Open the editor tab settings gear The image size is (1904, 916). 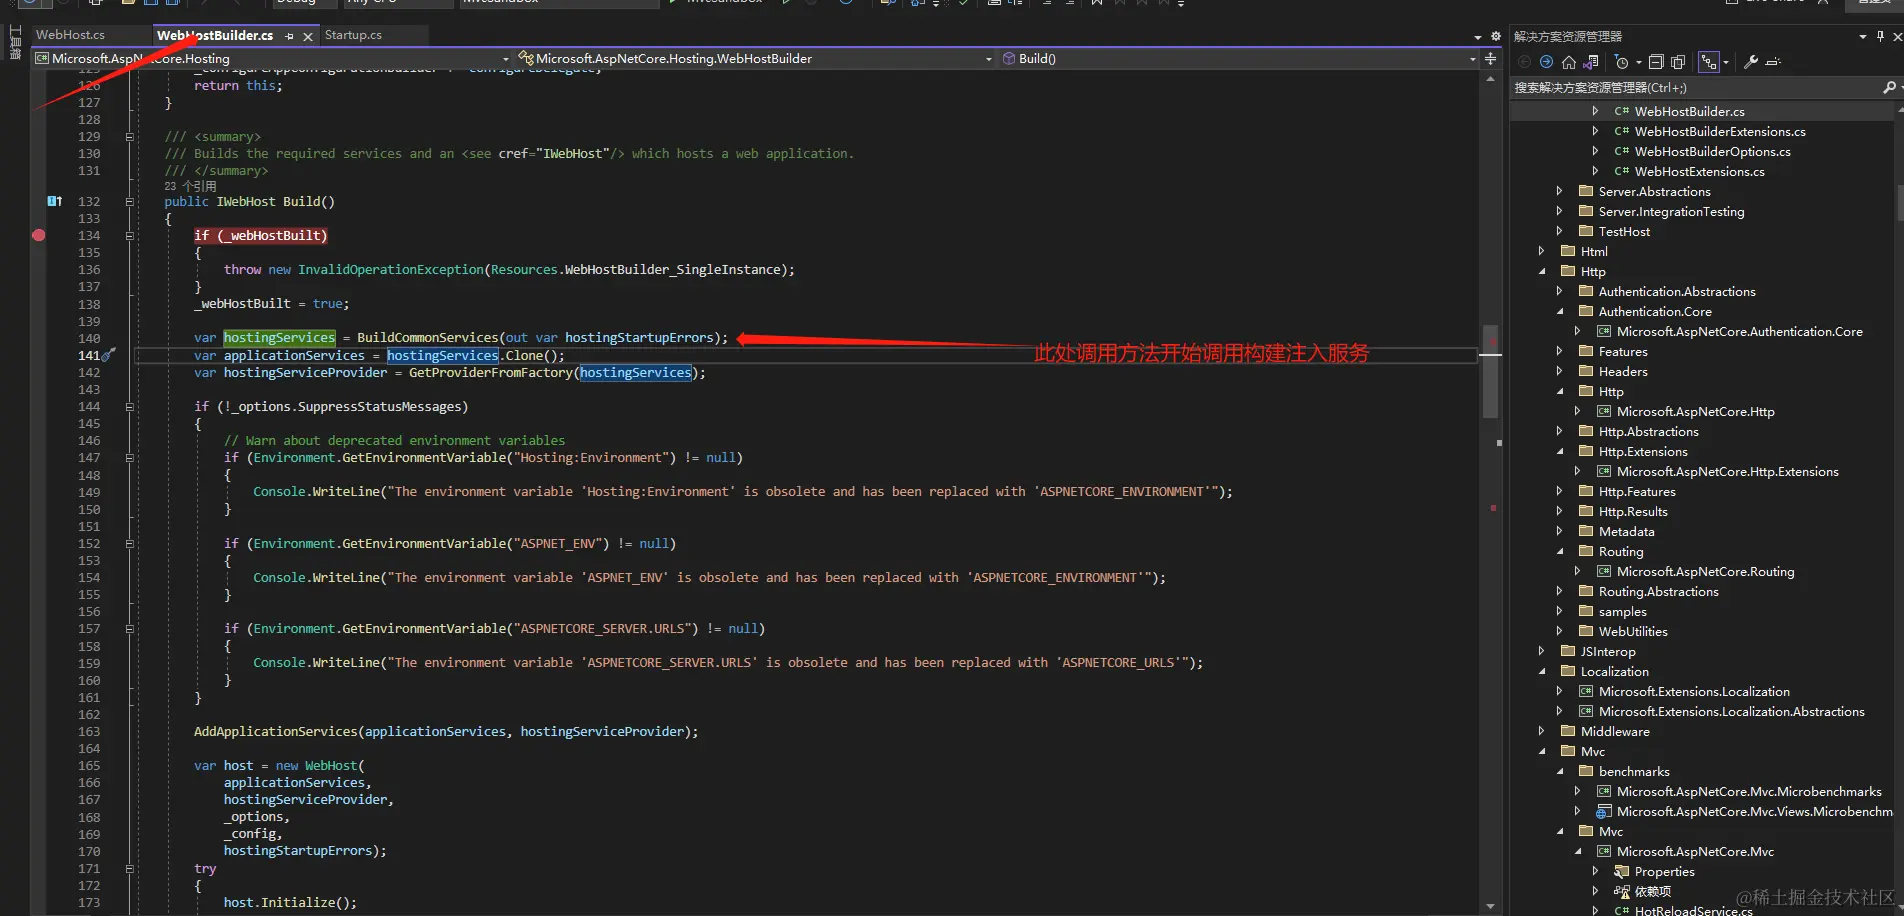point(1496,36)
